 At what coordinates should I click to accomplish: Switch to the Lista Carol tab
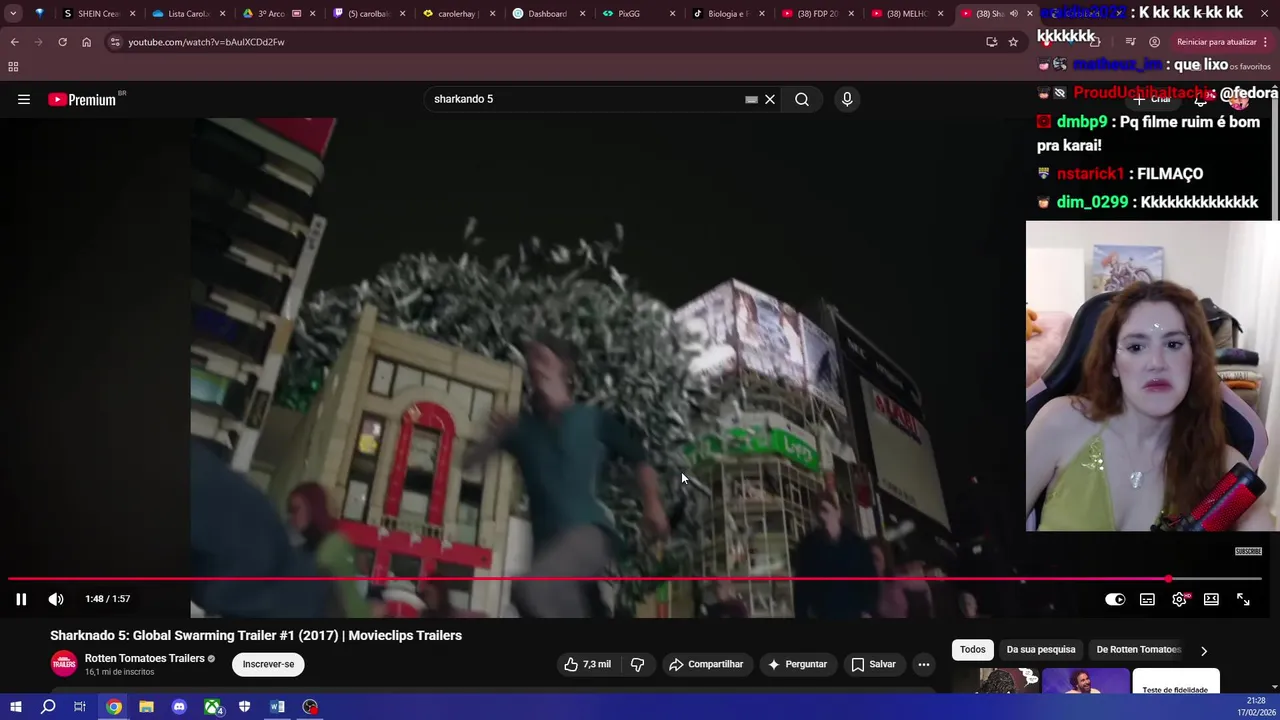click(187, 14)
